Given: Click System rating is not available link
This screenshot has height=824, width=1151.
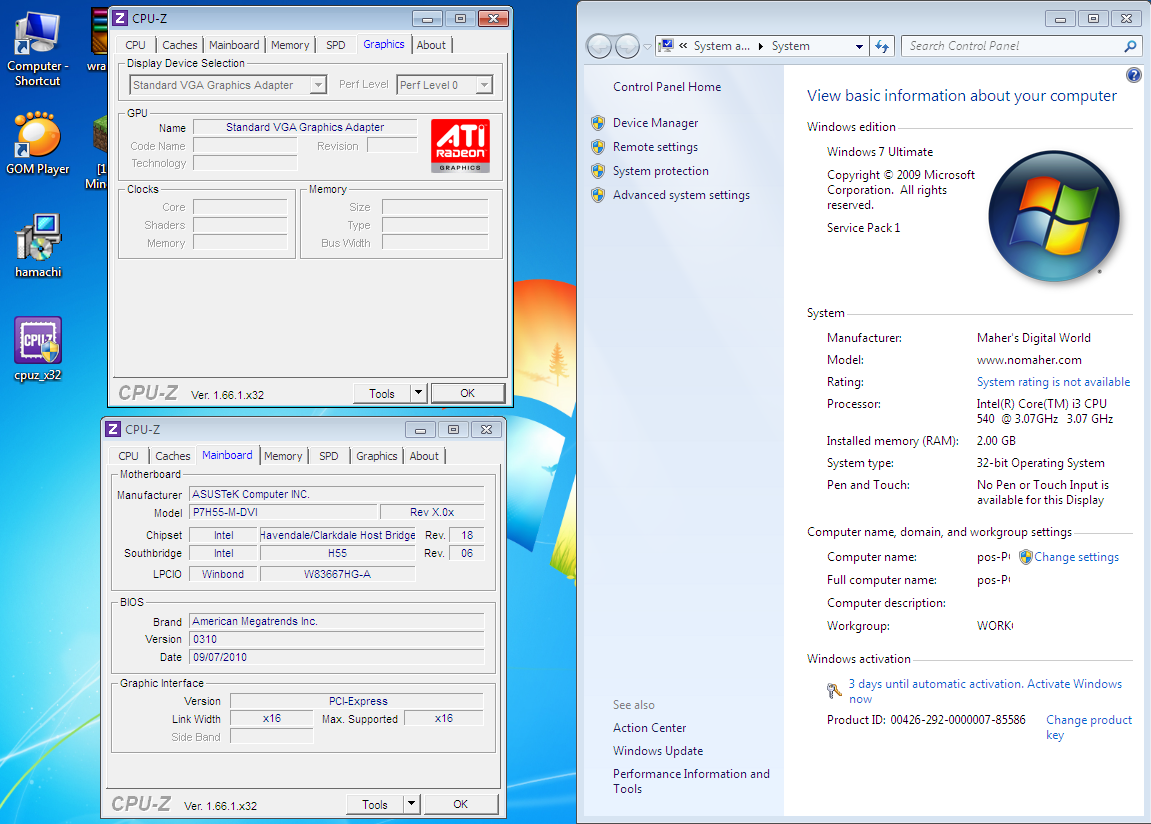Looking at the screenshot, I should (1053, 382).
